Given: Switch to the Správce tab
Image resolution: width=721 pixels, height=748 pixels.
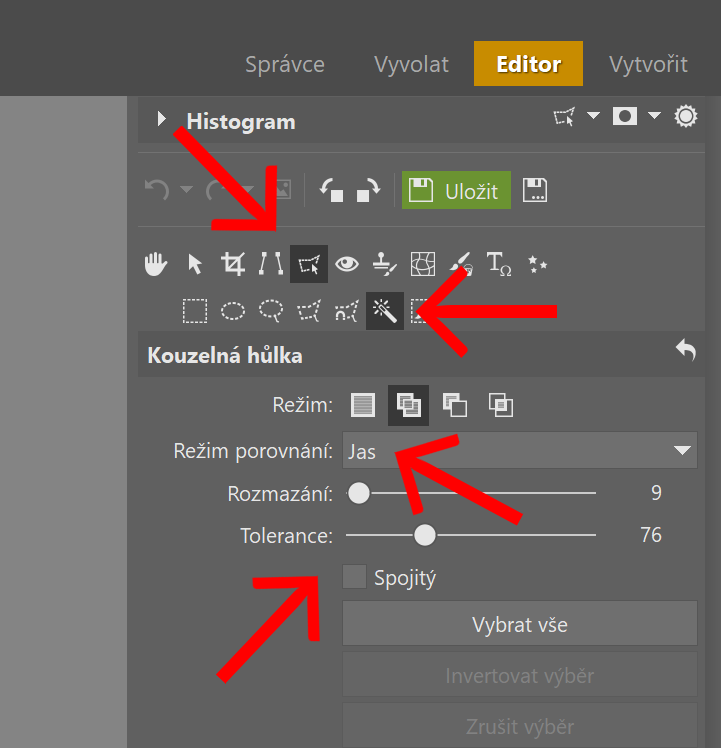Looking at the screenshot, I should pos(285,64).
